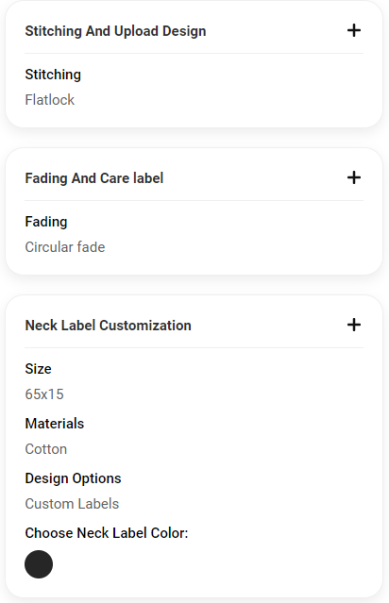Expand Fading And Care label plus icon
Screen dimensions: 389x603
coord(354,178)
